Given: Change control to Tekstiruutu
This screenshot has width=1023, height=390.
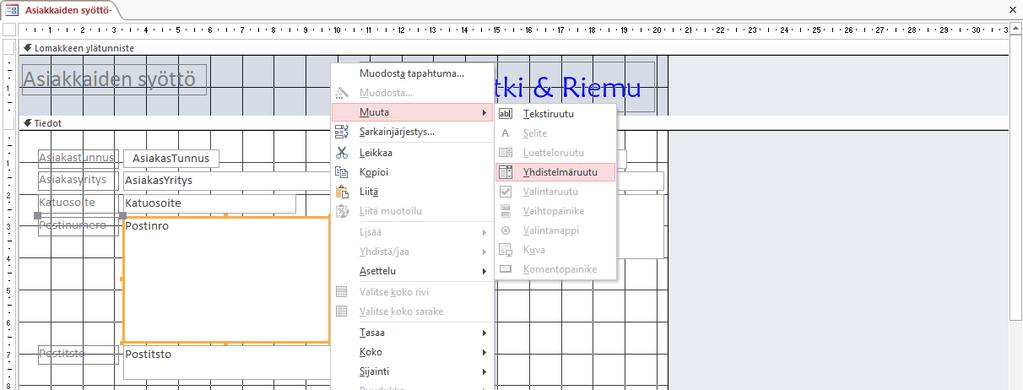Looking at the screenshot, I should pos(555,114).
